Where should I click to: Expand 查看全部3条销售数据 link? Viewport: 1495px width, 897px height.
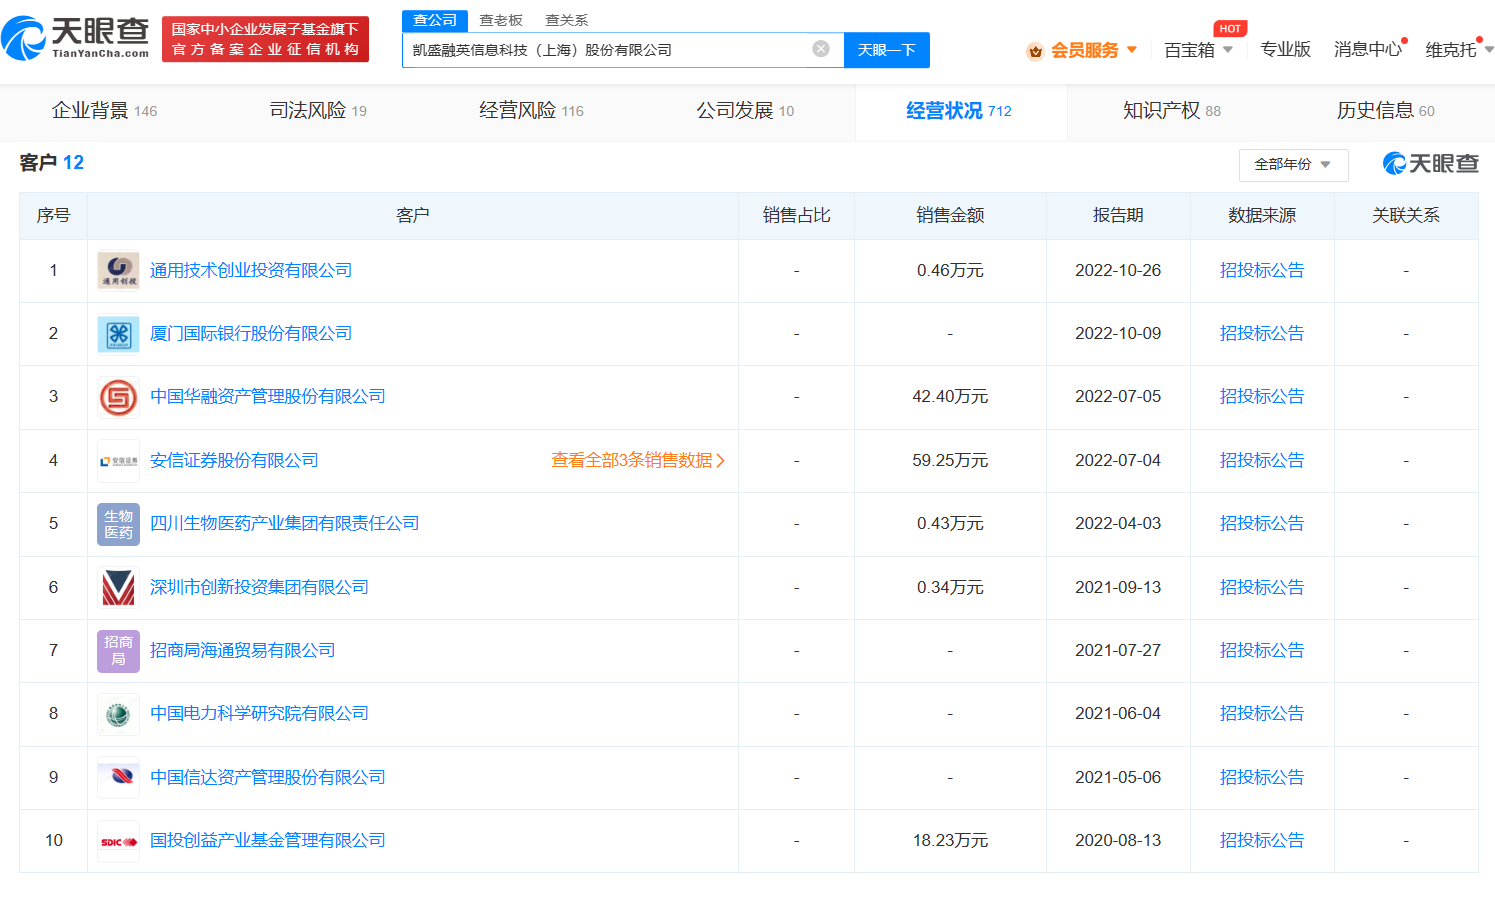(x=638, y=460)
